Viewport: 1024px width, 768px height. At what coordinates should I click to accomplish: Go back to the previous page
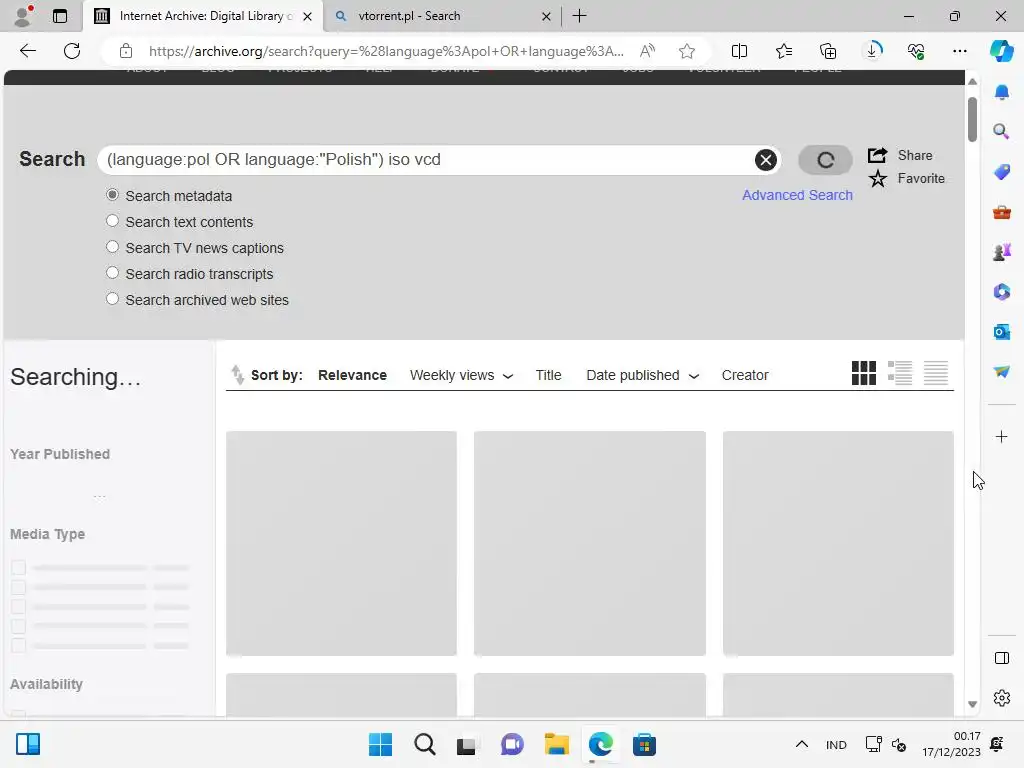27,51
